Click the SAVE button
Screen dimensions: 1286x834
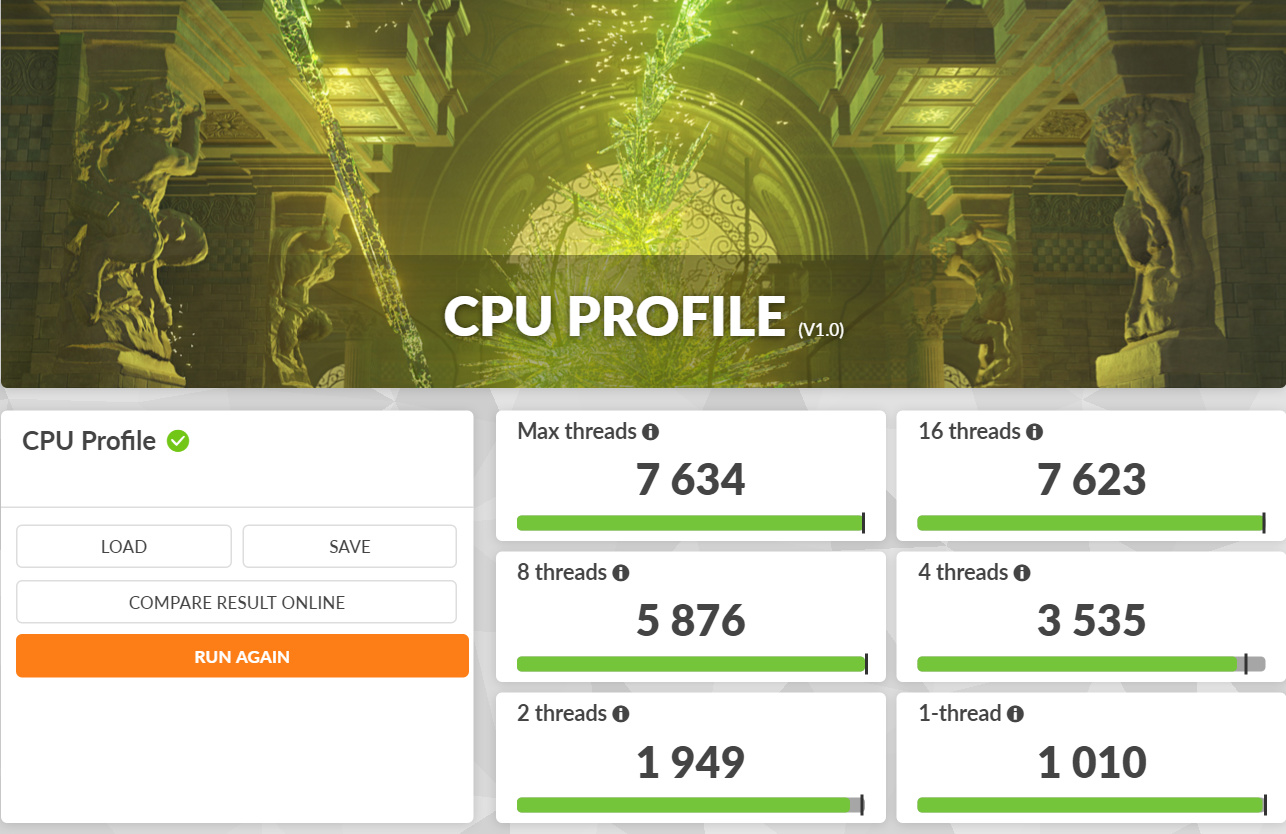point(350,546)
